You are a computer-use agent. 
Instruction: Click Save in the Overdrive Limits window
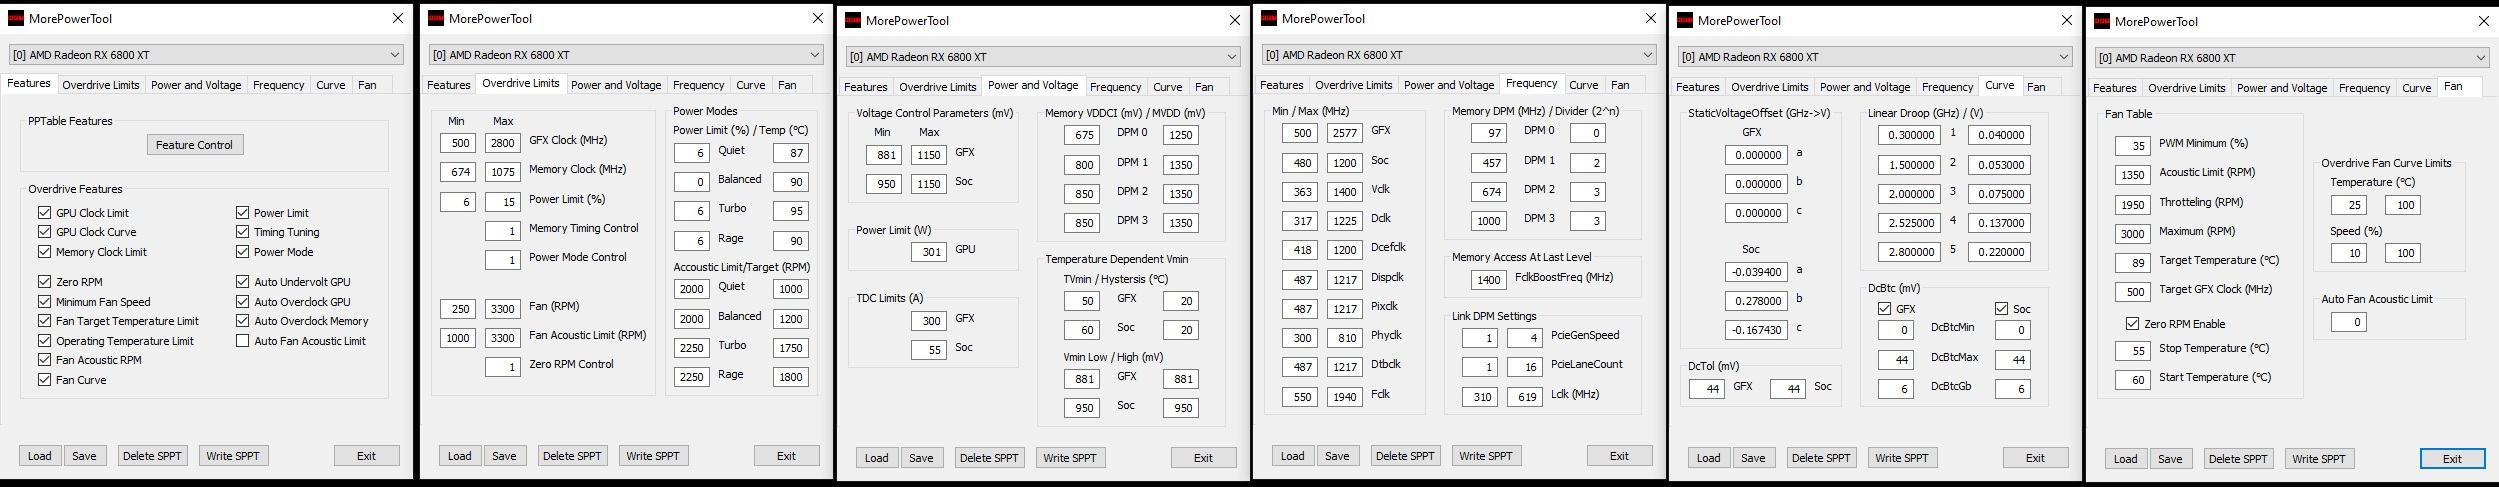tap(504, 456)
